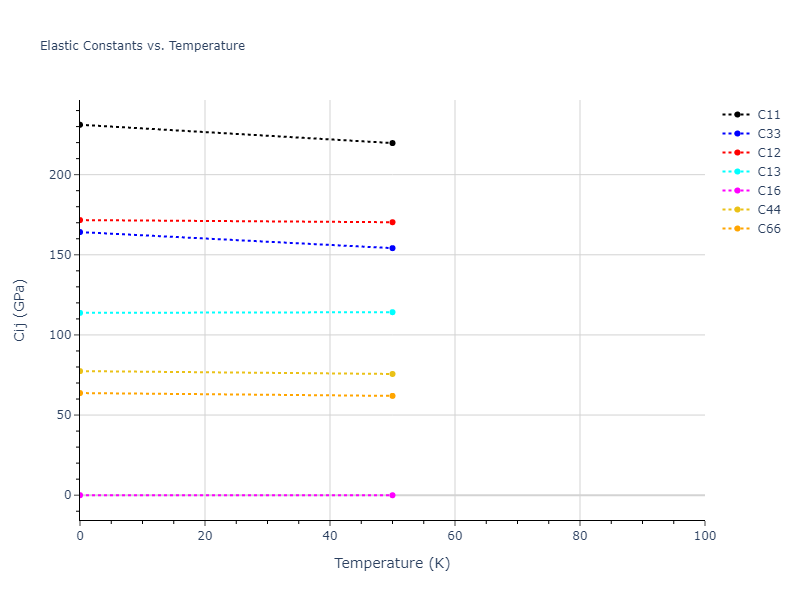Click the 'Cij (GPa)' y-axis title
The height and width of the screenshot is (600, 800).
pos(20,310)
